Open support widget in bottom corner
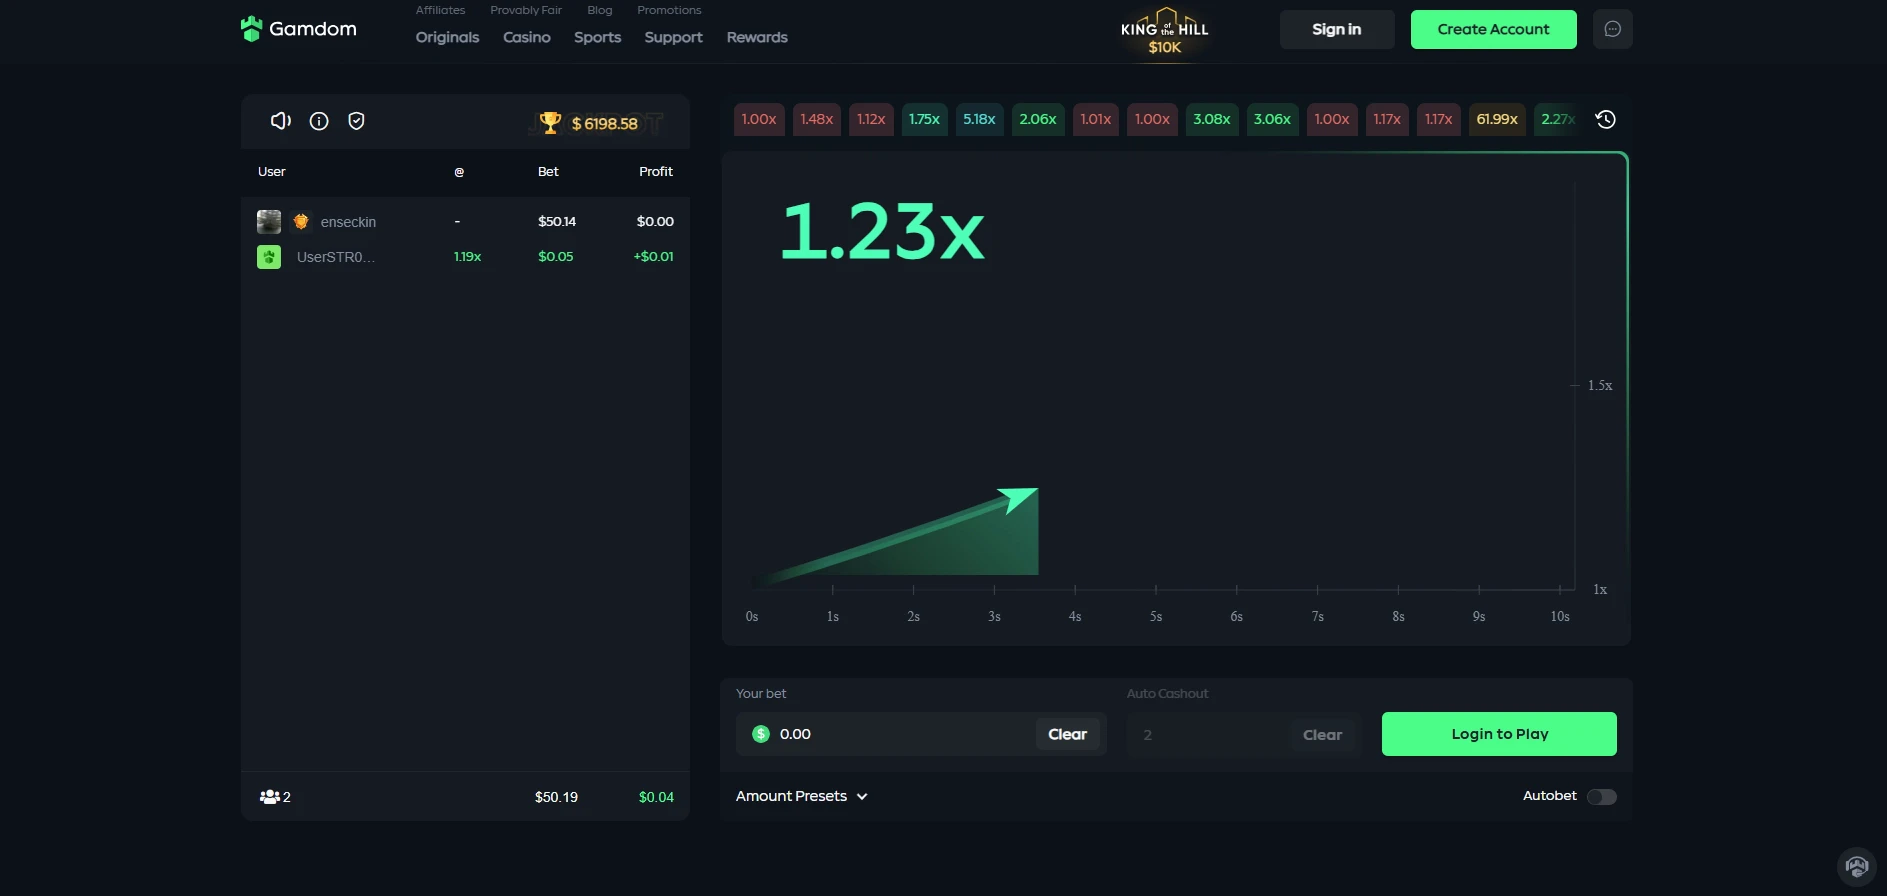 pyautogui.click(x=1857, y=866)
